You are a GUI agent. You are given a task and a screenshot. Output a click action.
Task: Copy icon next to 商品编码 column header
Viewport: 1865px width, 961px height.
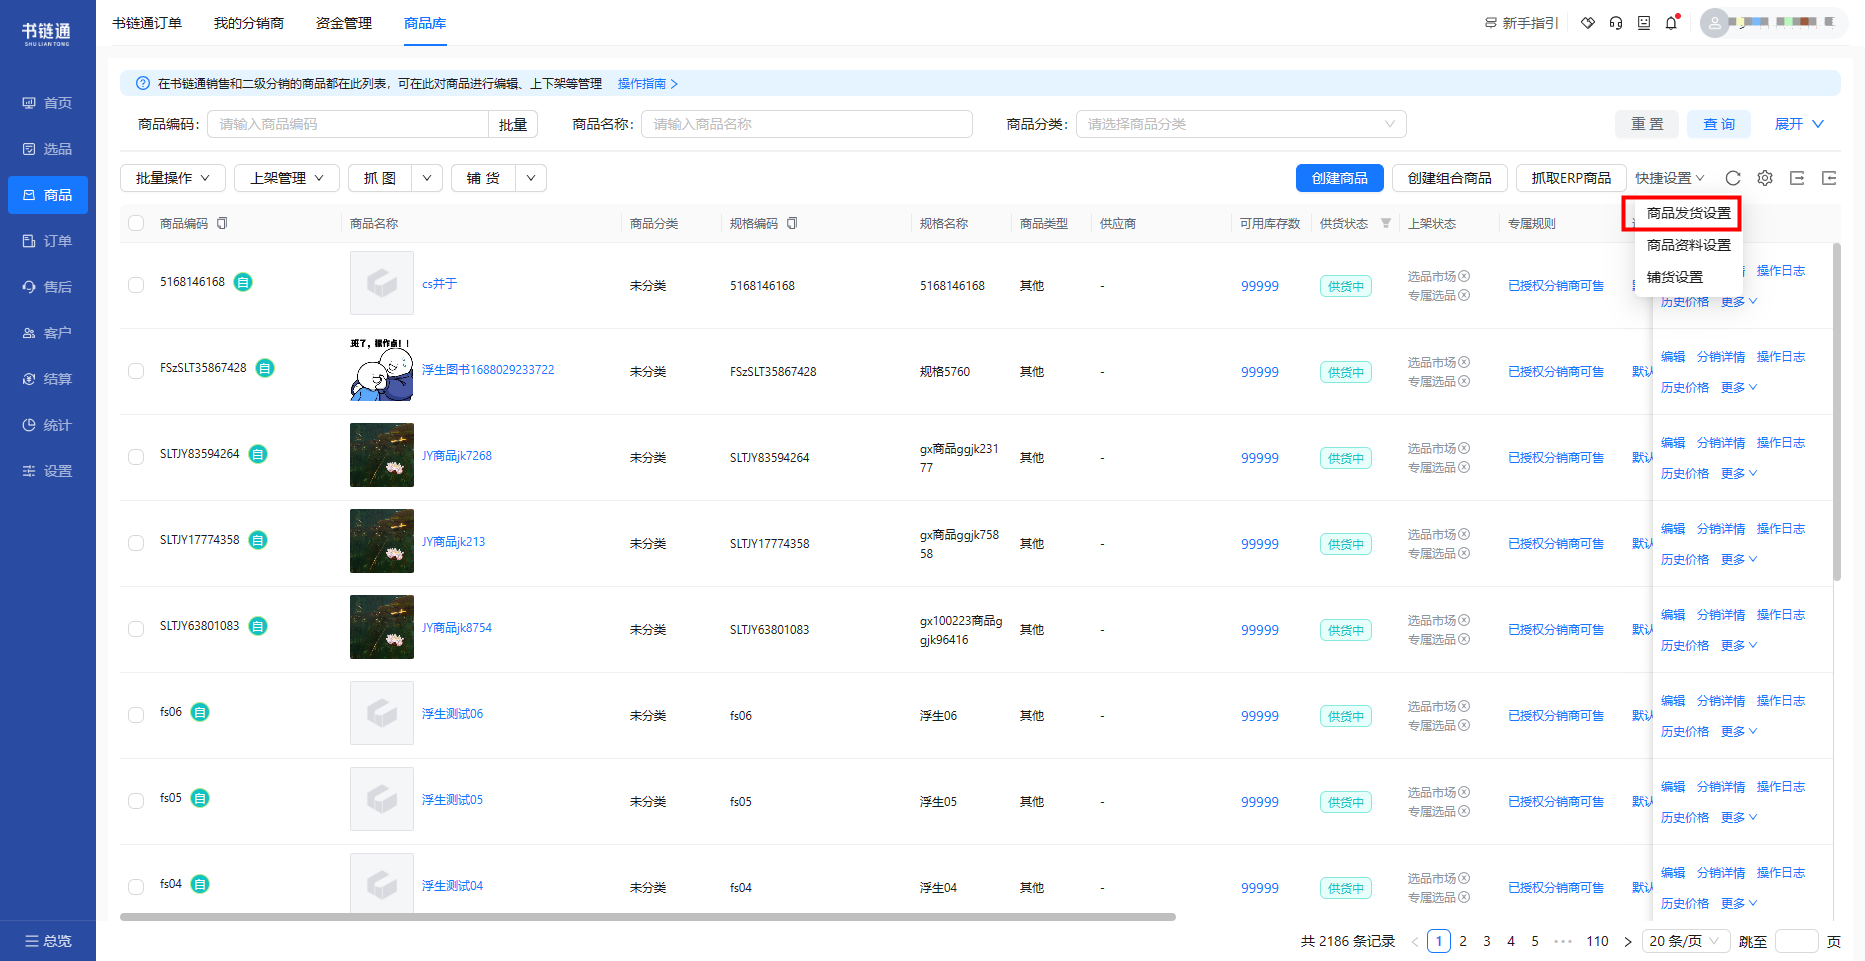[x=222, y=223]
